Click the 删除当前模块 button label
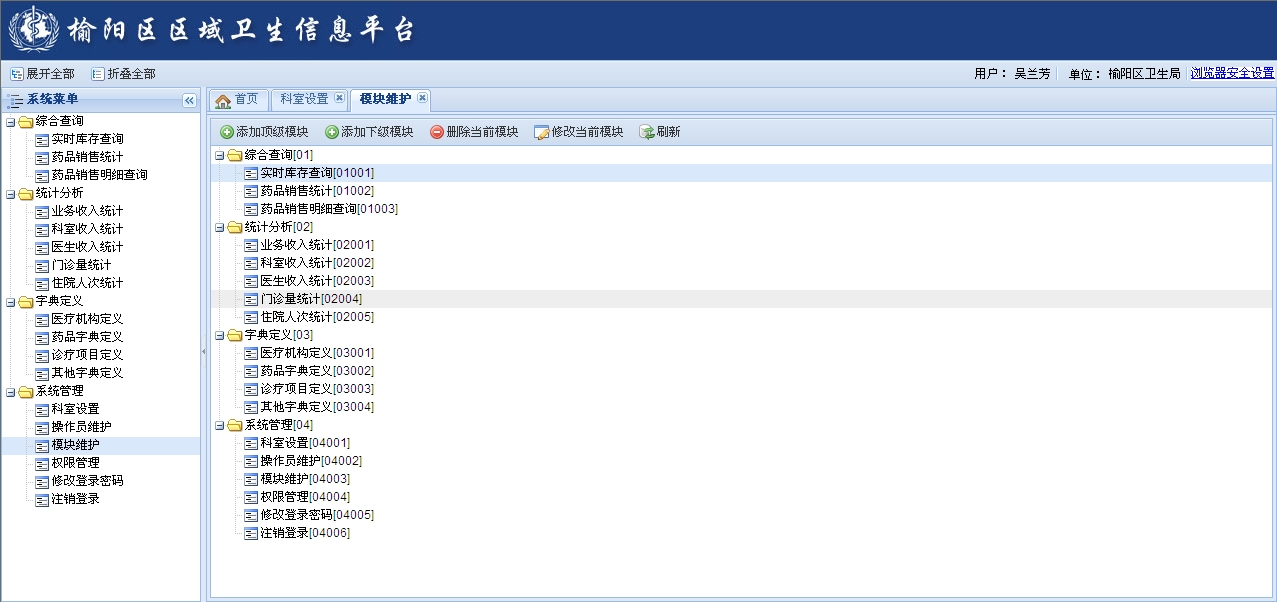Image resolution: width=1277 pixels, height=602 pixels. 482,132
